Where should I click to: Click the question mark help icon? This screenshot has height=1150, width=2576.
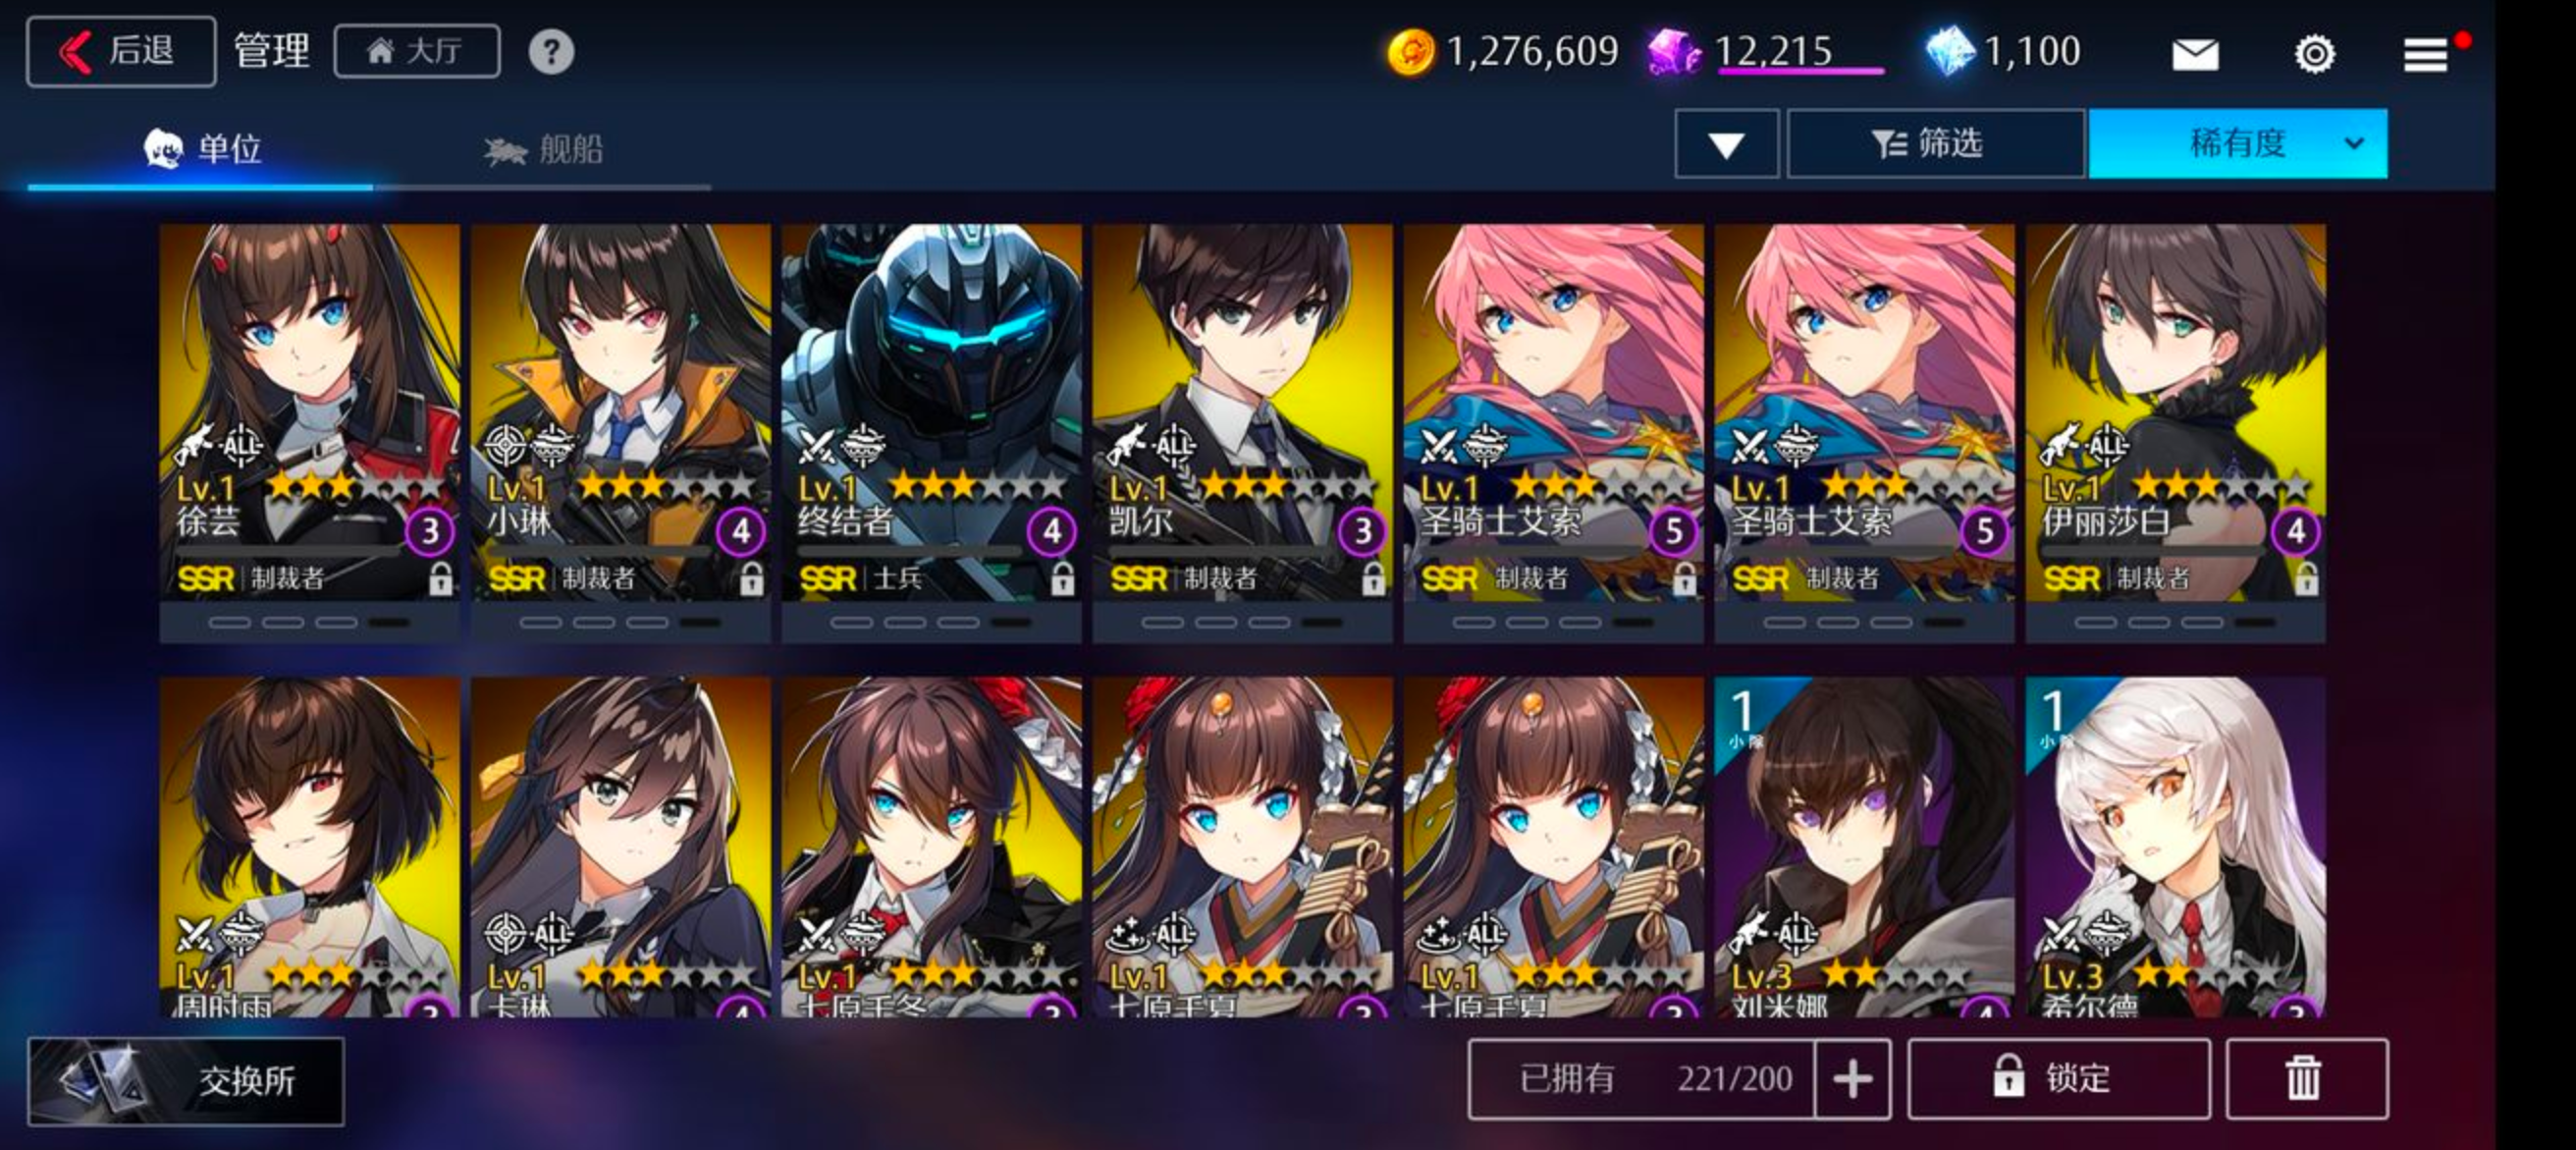point(551,51)
